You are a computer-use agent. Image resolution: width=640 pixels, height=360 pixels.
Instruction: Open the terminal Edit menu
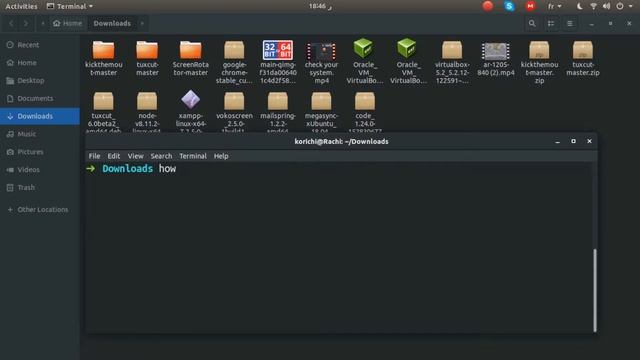tap(113, 156)
